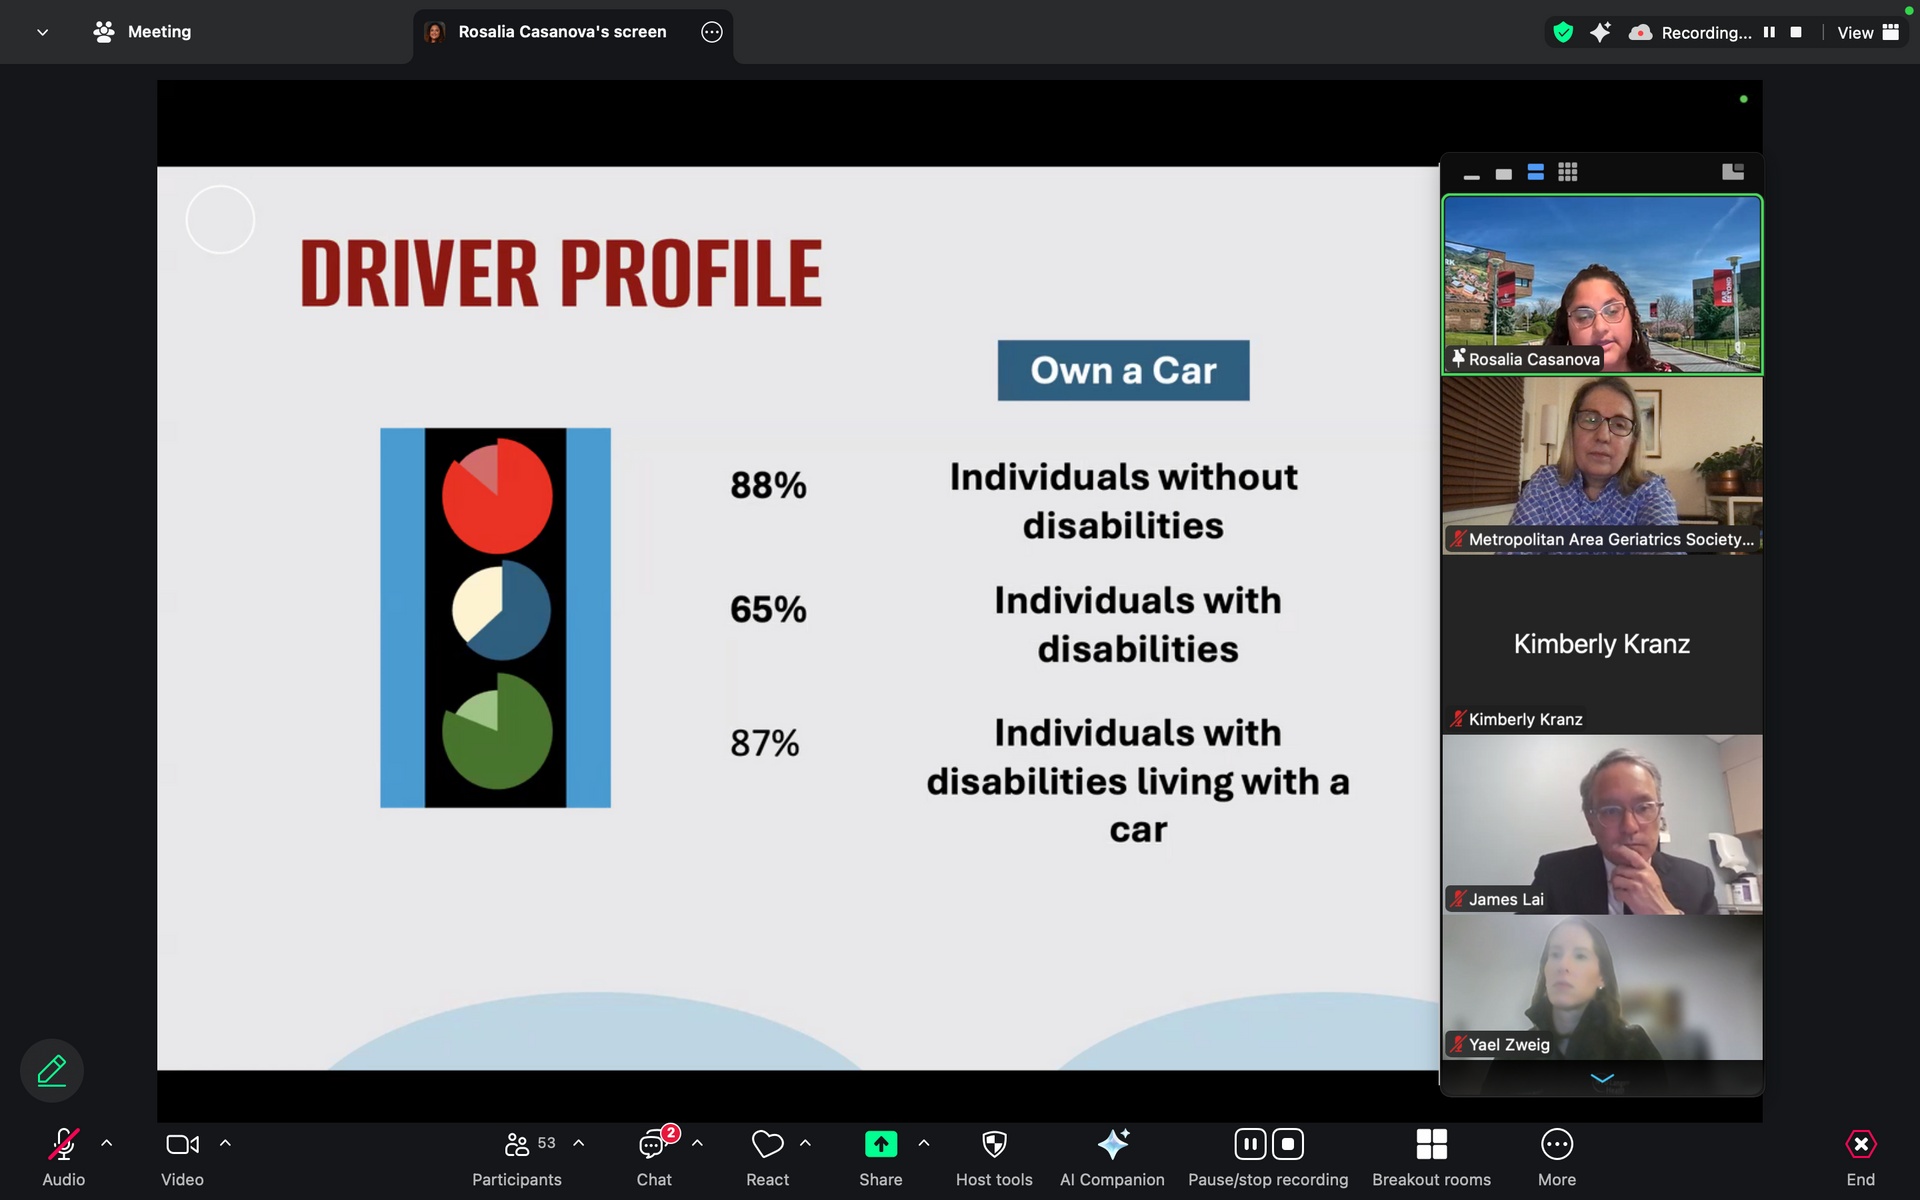Click the green encryption shield icon
Image resolution: width=1920 pixels, height=1200 pixels.
click(x=1563, y=32)
